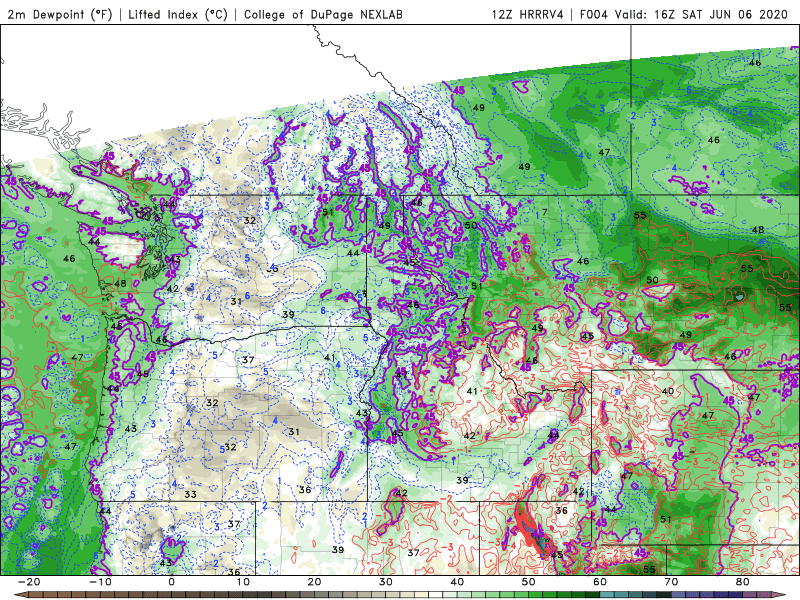Click the colorbar tick label reading 40
Image resolution: width=800 pixels, height=600 pixels.
pos(457,582)
